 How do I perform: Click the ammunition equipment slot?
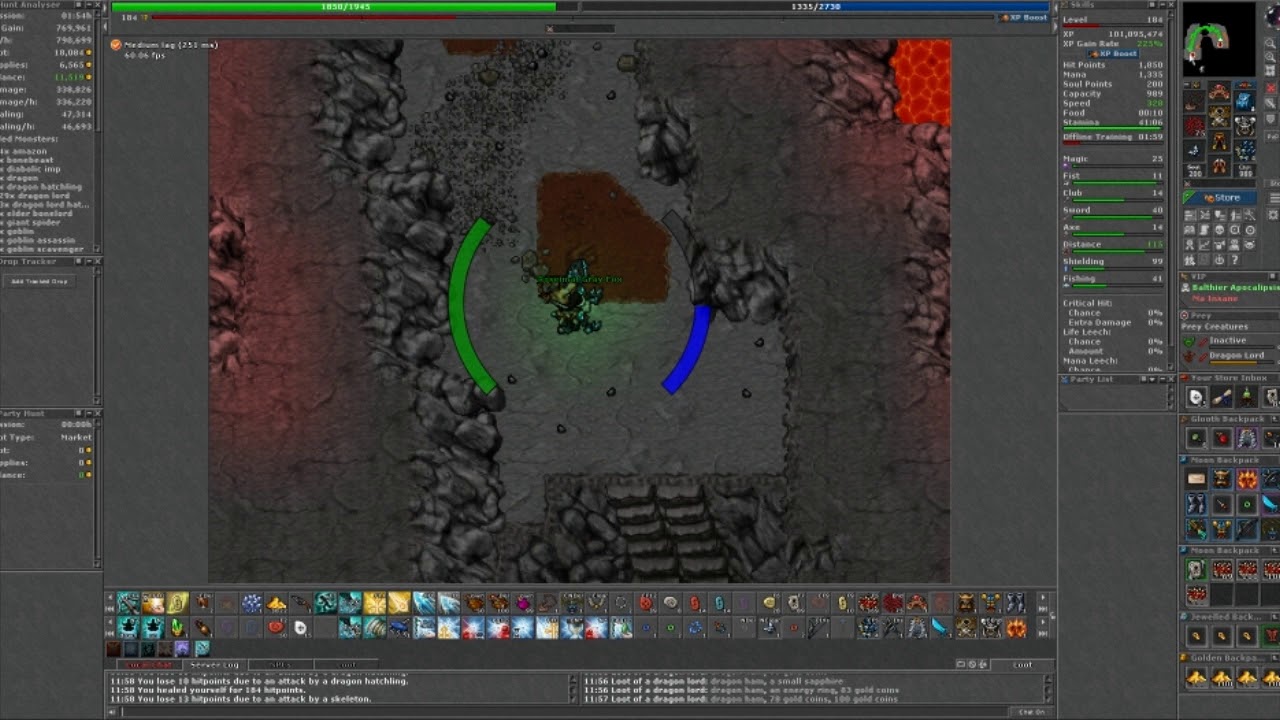point(1244,150)
